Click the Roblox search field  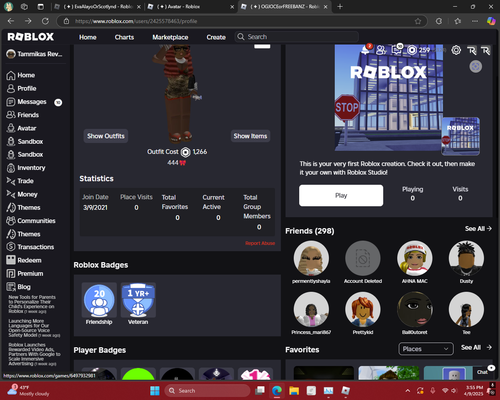tap(297, 37)
